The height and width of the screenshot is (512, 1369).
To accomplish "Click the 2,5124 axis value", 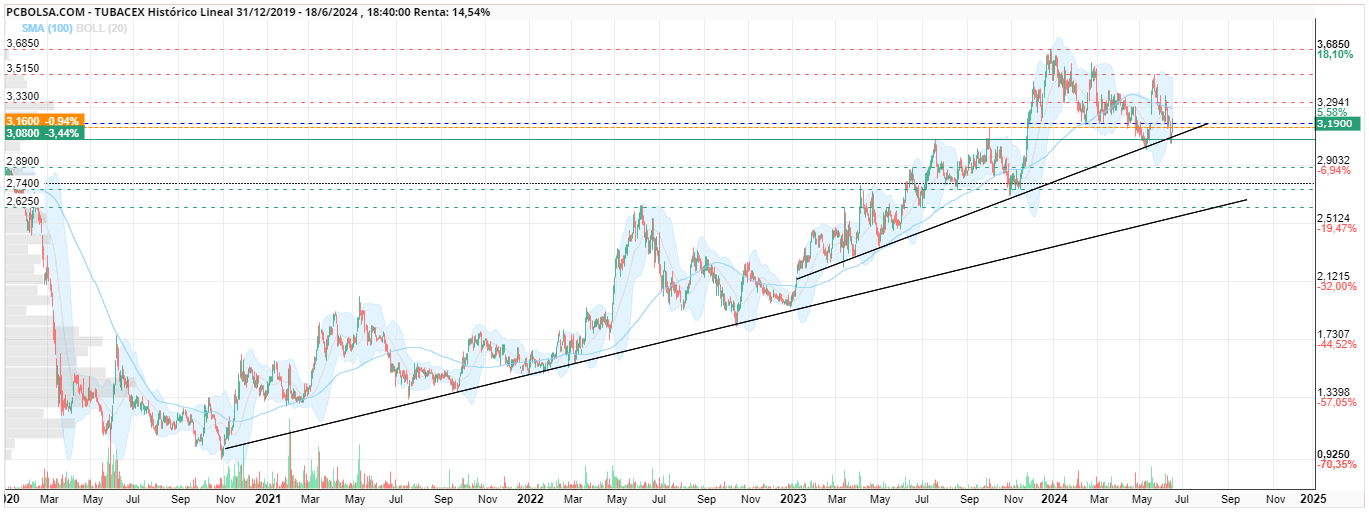I will [1336, 218].
